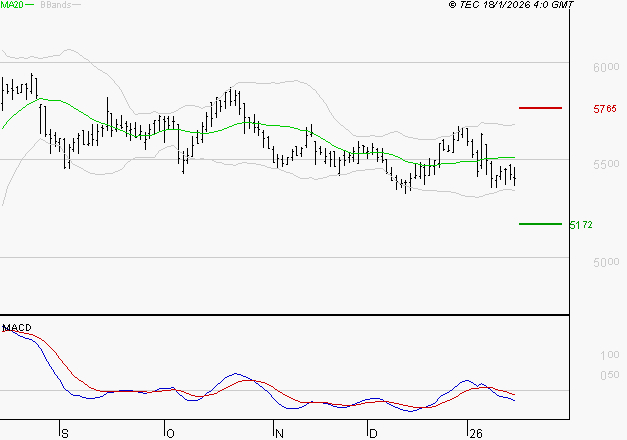Click the TEC 18/1/2026 copyright timestamp
627x440 pixels.
click(511, 4)
